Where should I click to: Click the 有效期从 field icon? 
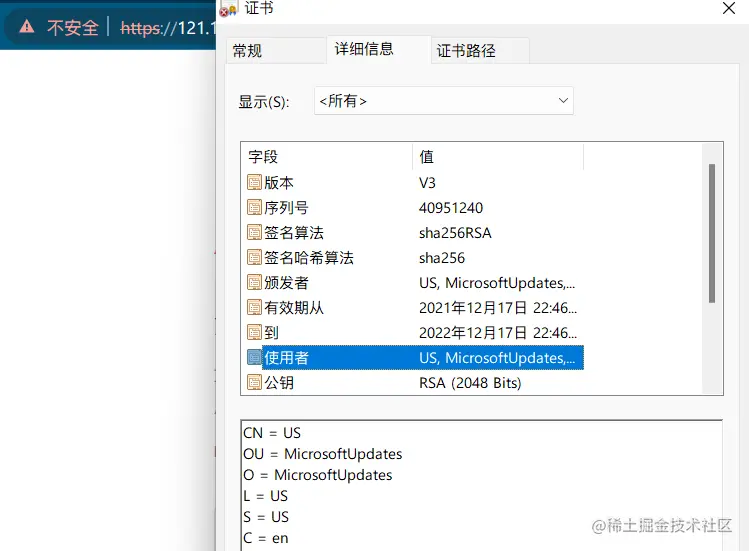click(x=255, y=307)
